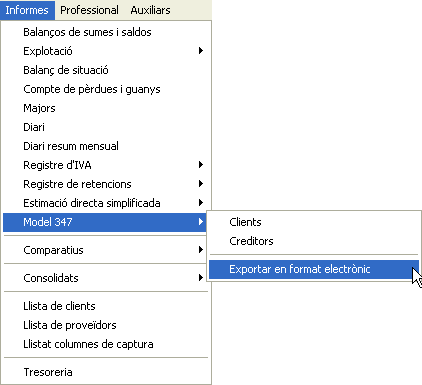Select Creditors under Model 347

pos(314,241)
